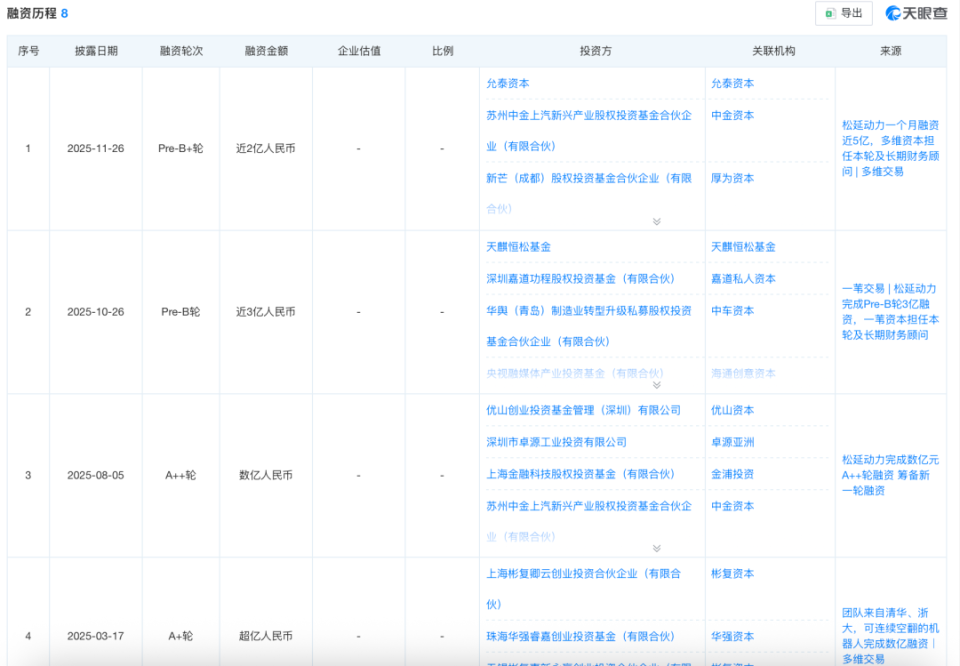Open the 中金资本 related institution link
This screenshot has height=666, width=960.
[x=733, y=116]
